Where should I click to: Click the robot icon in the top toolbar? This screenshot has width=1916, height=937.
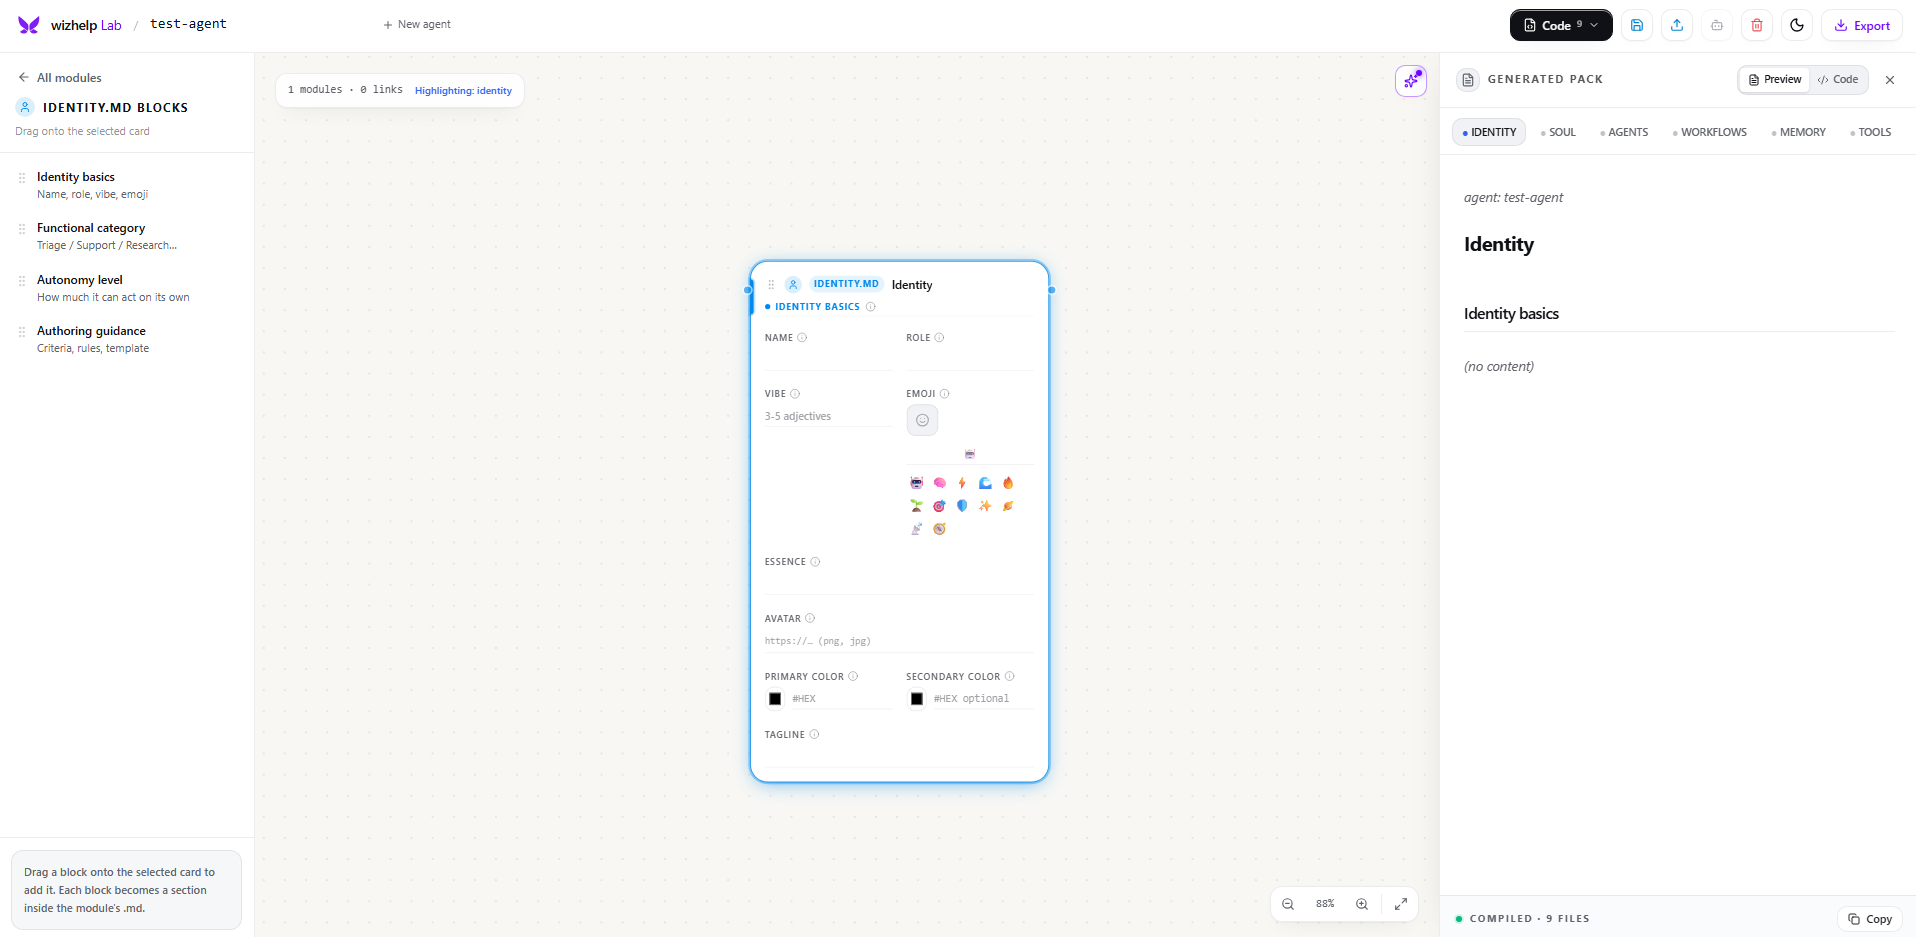point(1717,25)
